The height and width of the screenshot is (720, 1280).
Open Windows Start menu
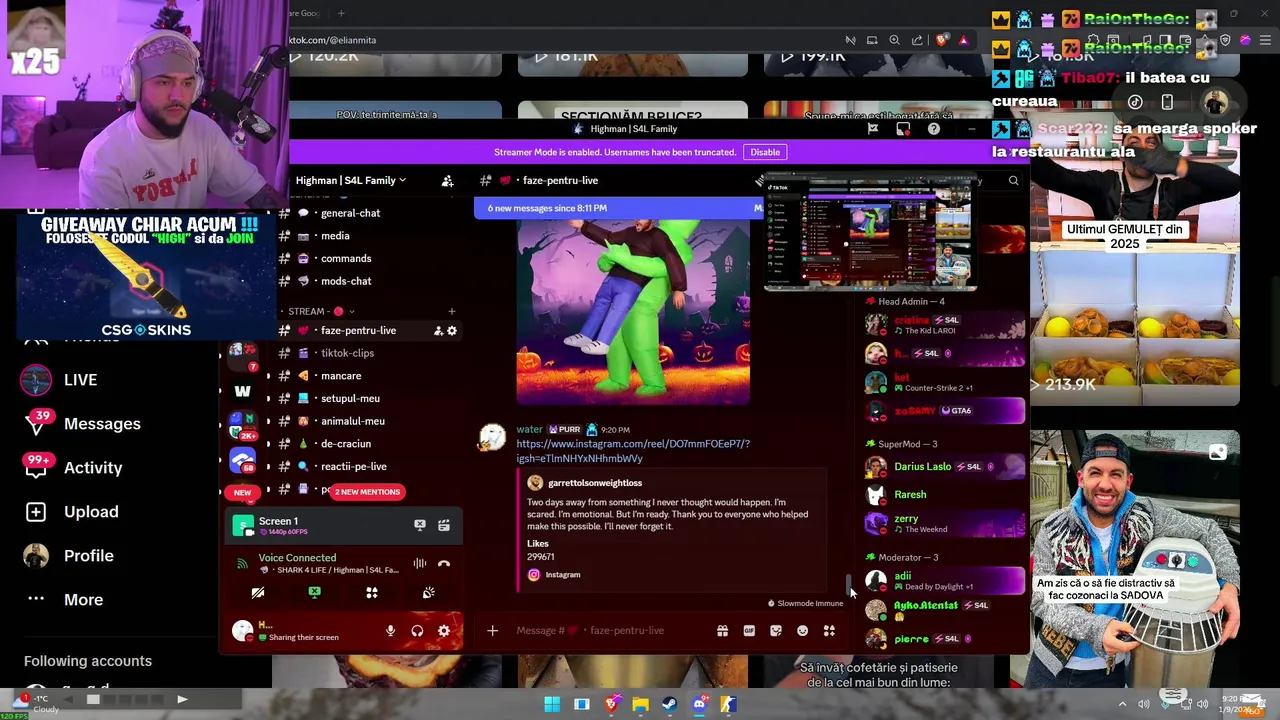coord(552,704)
